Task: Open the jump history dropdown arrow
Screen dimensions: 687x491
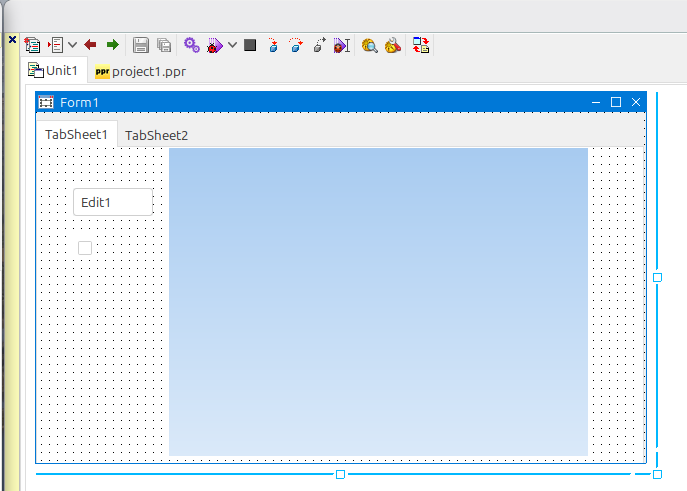Action: click(72, 45)
